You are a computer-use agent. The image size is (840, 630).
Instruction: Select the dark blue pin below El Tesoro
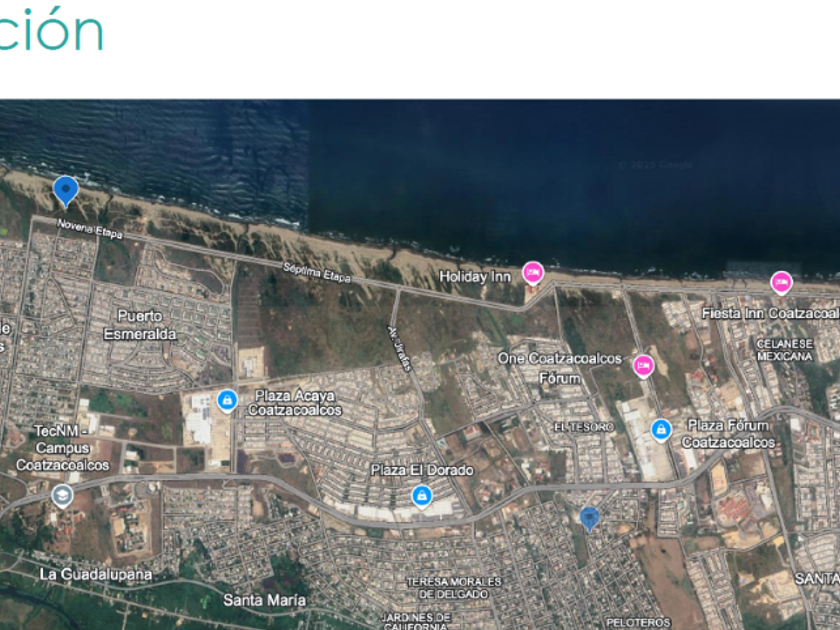(589, 519)
